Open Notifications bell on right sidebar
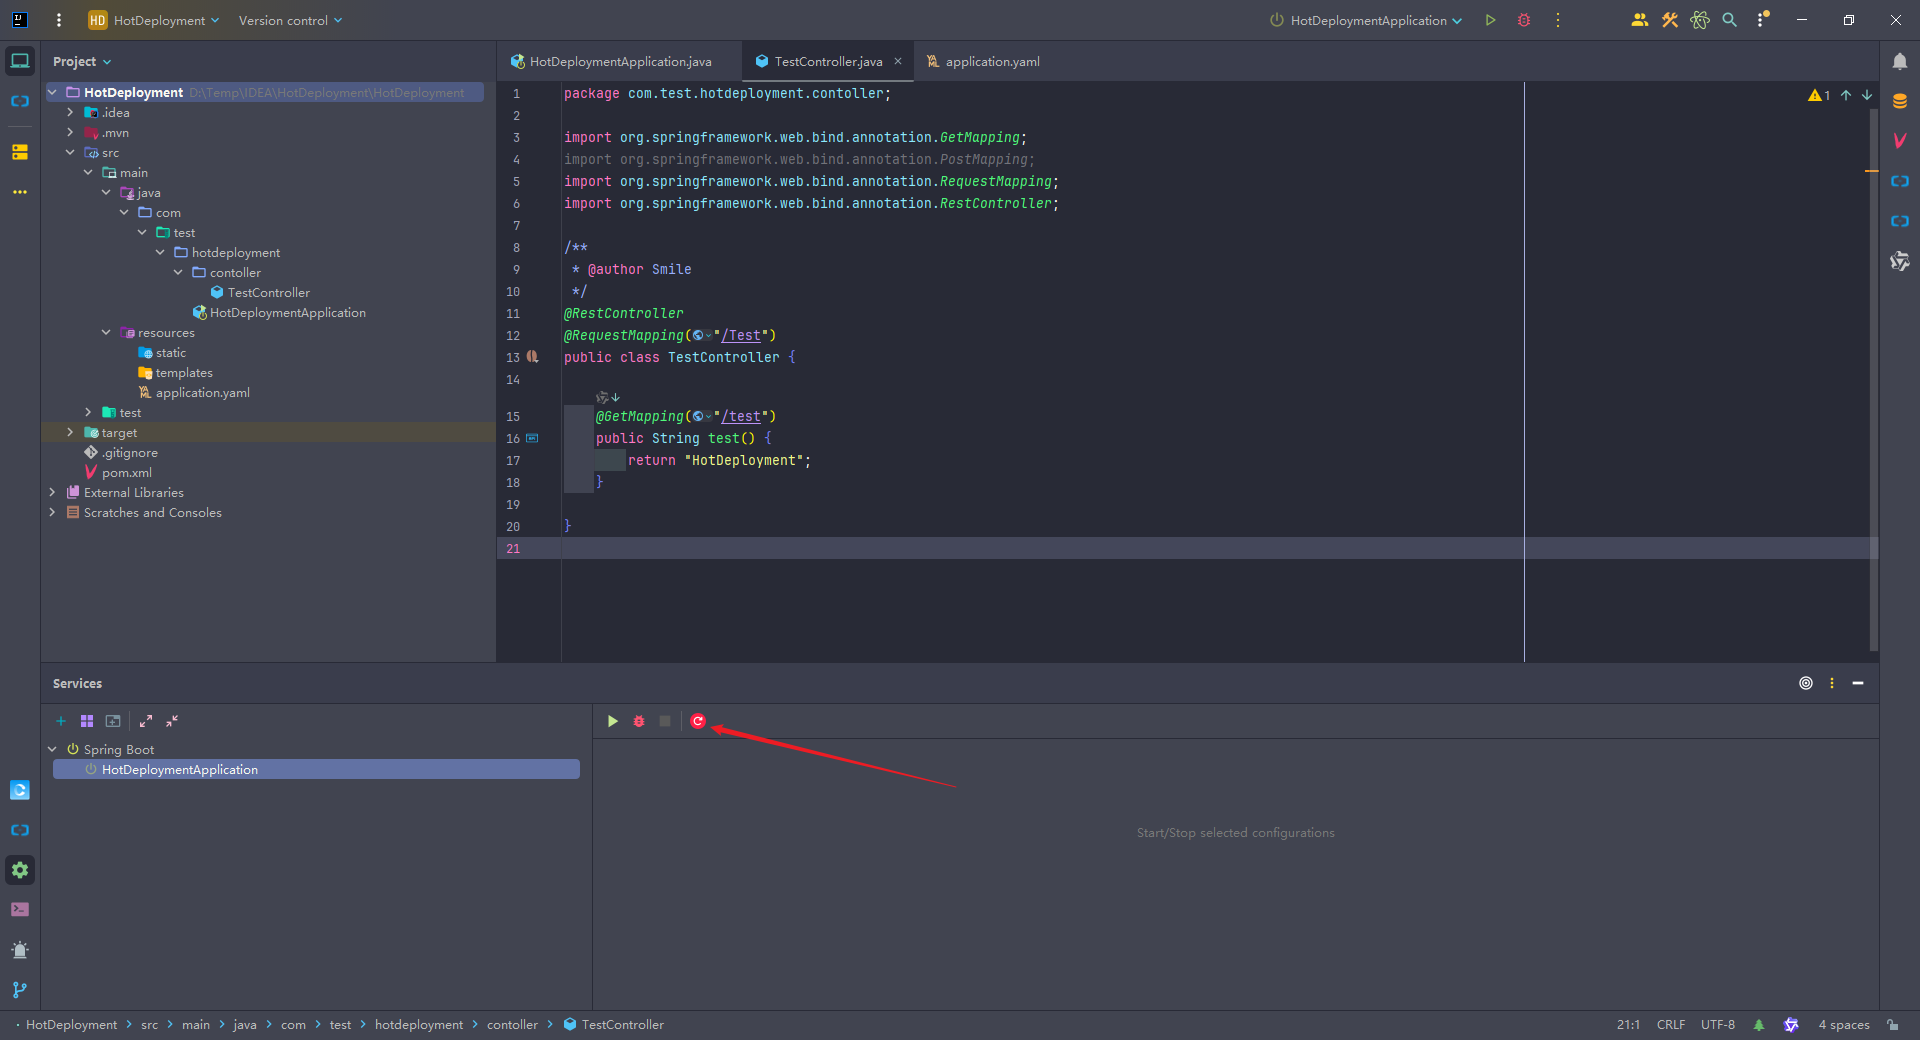1920x1040 pixels. [x=1900, y=61]
